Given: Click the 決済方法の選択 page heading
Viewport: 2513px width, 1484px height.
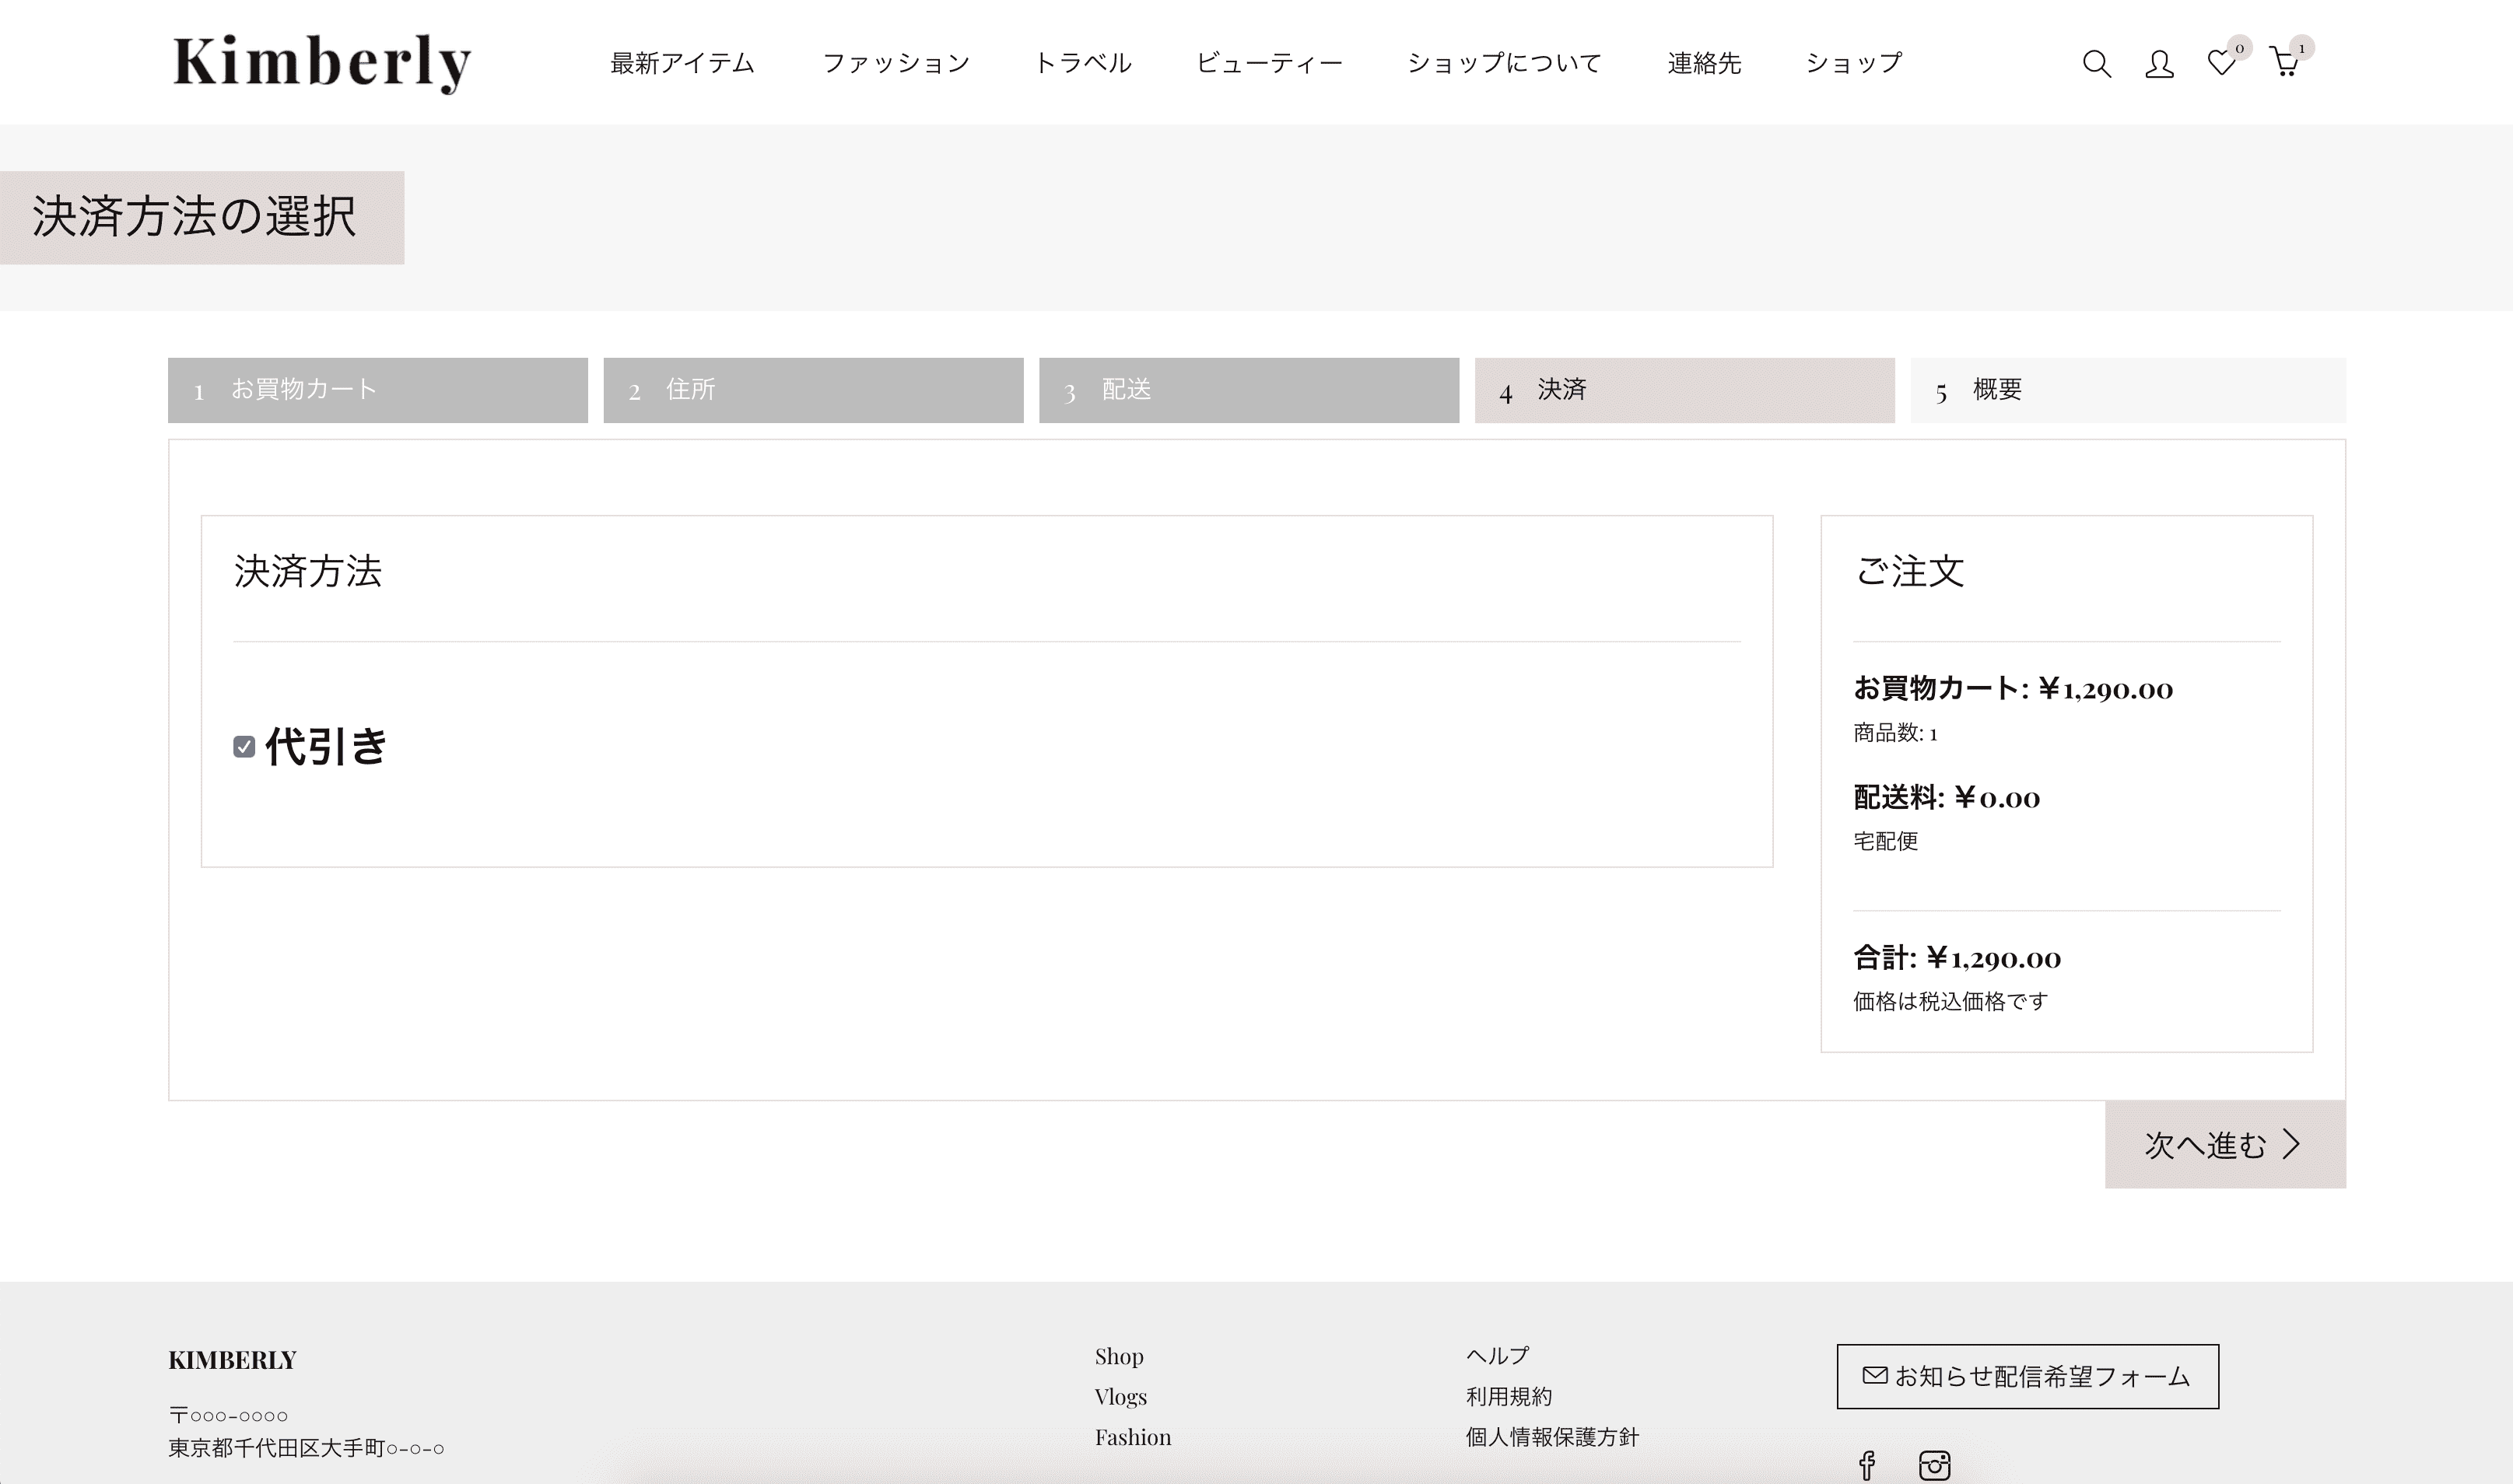Looking at the screenshot, I should tap(194, 217).
